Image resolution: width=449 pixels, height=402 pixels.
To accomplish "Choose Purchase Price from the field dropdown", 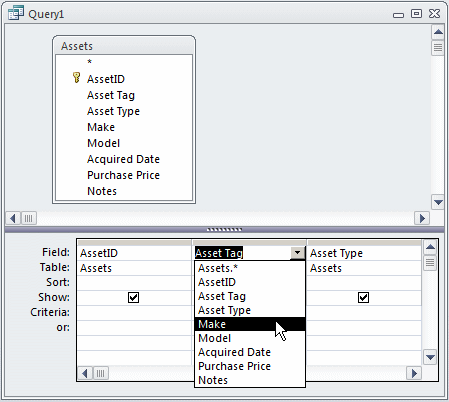I will click(250, 366).
